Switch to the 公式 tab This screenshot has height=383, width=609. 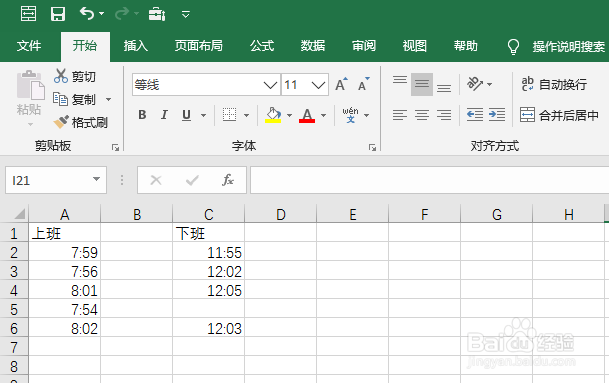point(262,46)
